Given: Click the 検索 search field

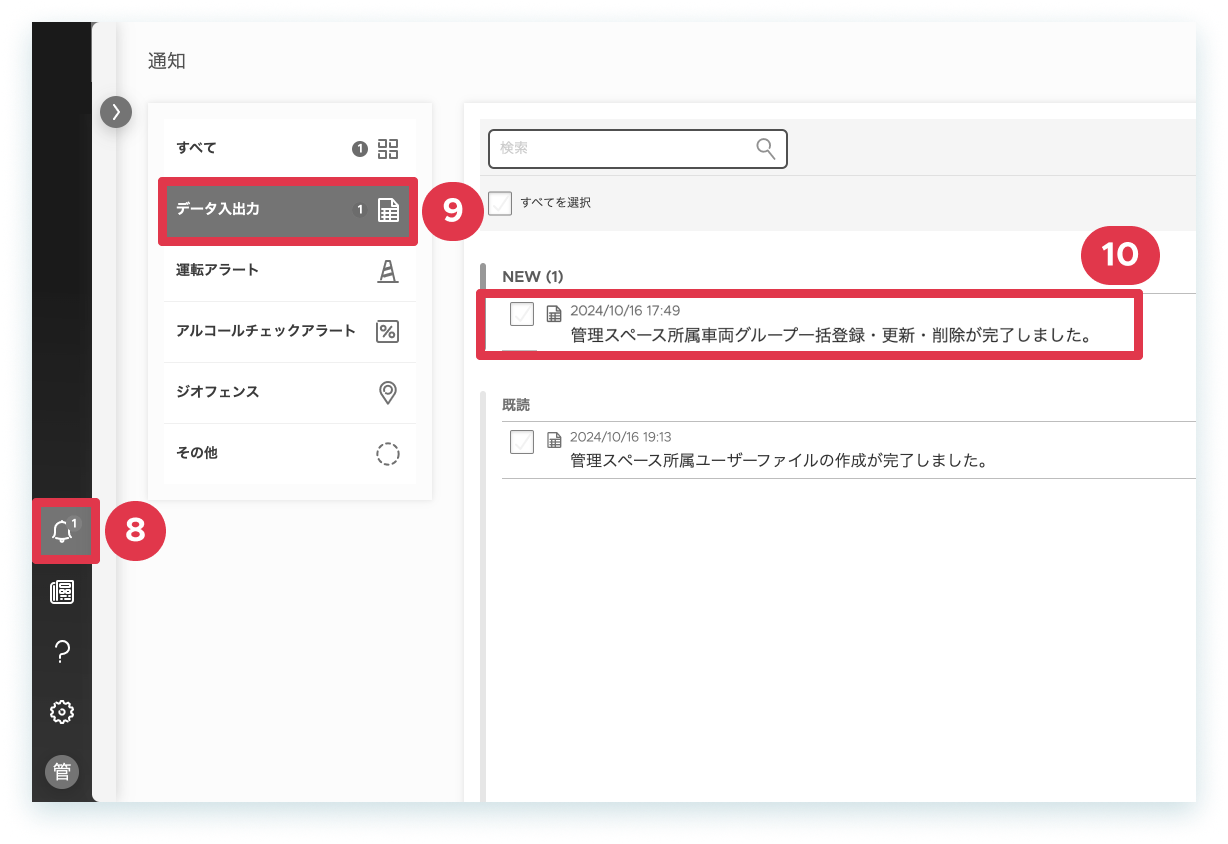Looking at the screenshot, I should 638,149.
